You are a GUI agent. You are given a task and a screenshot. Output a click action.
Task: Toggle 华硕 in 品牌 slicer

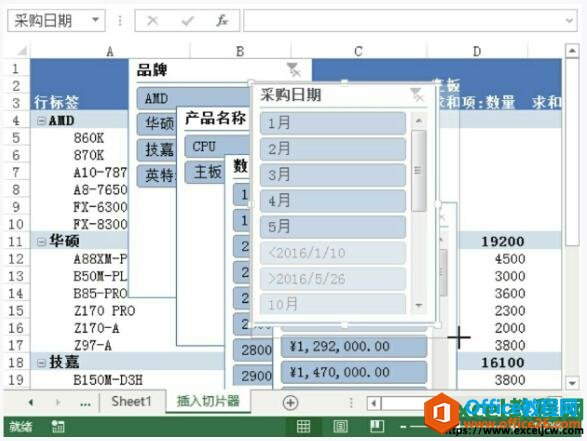point(157,124)
